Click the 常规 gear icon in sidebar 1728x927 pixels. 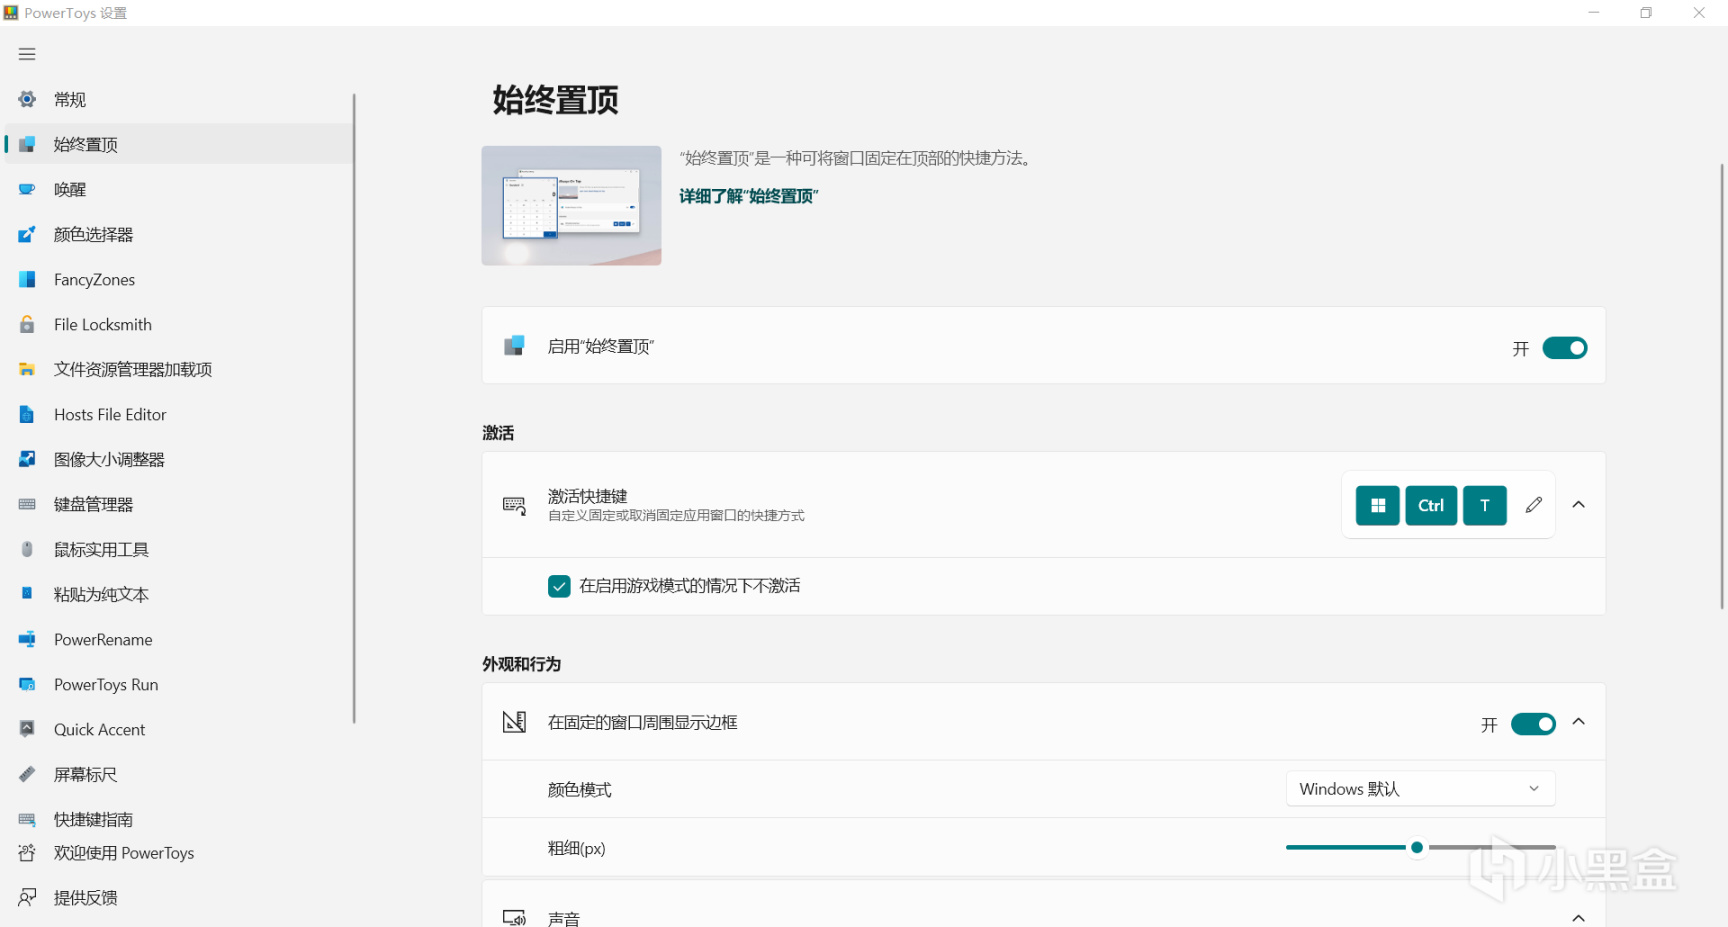(x=27, y=99)
